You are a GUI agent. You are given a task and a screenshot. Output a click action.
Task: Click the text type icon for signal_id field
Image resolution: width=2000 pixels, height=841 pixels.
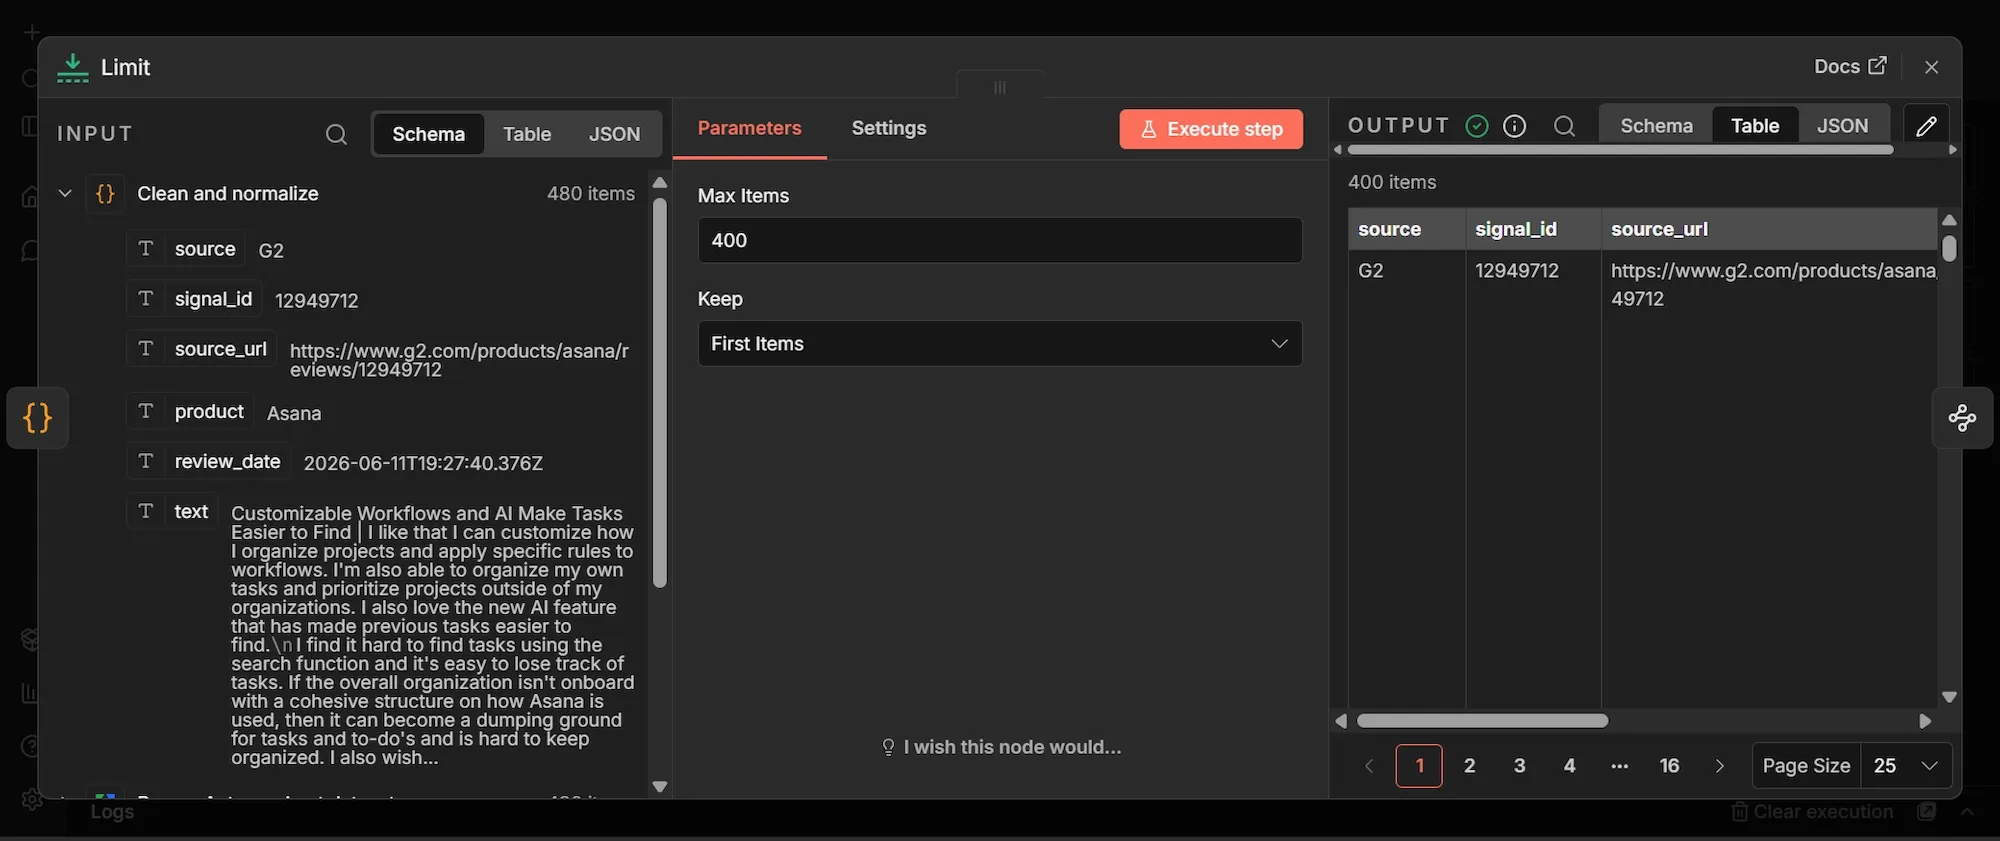(x=146, y=299)
